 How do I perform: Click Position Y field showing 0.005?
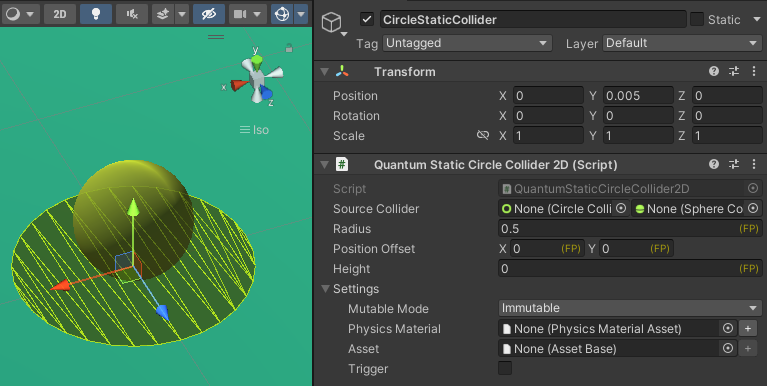click(638, 95)
